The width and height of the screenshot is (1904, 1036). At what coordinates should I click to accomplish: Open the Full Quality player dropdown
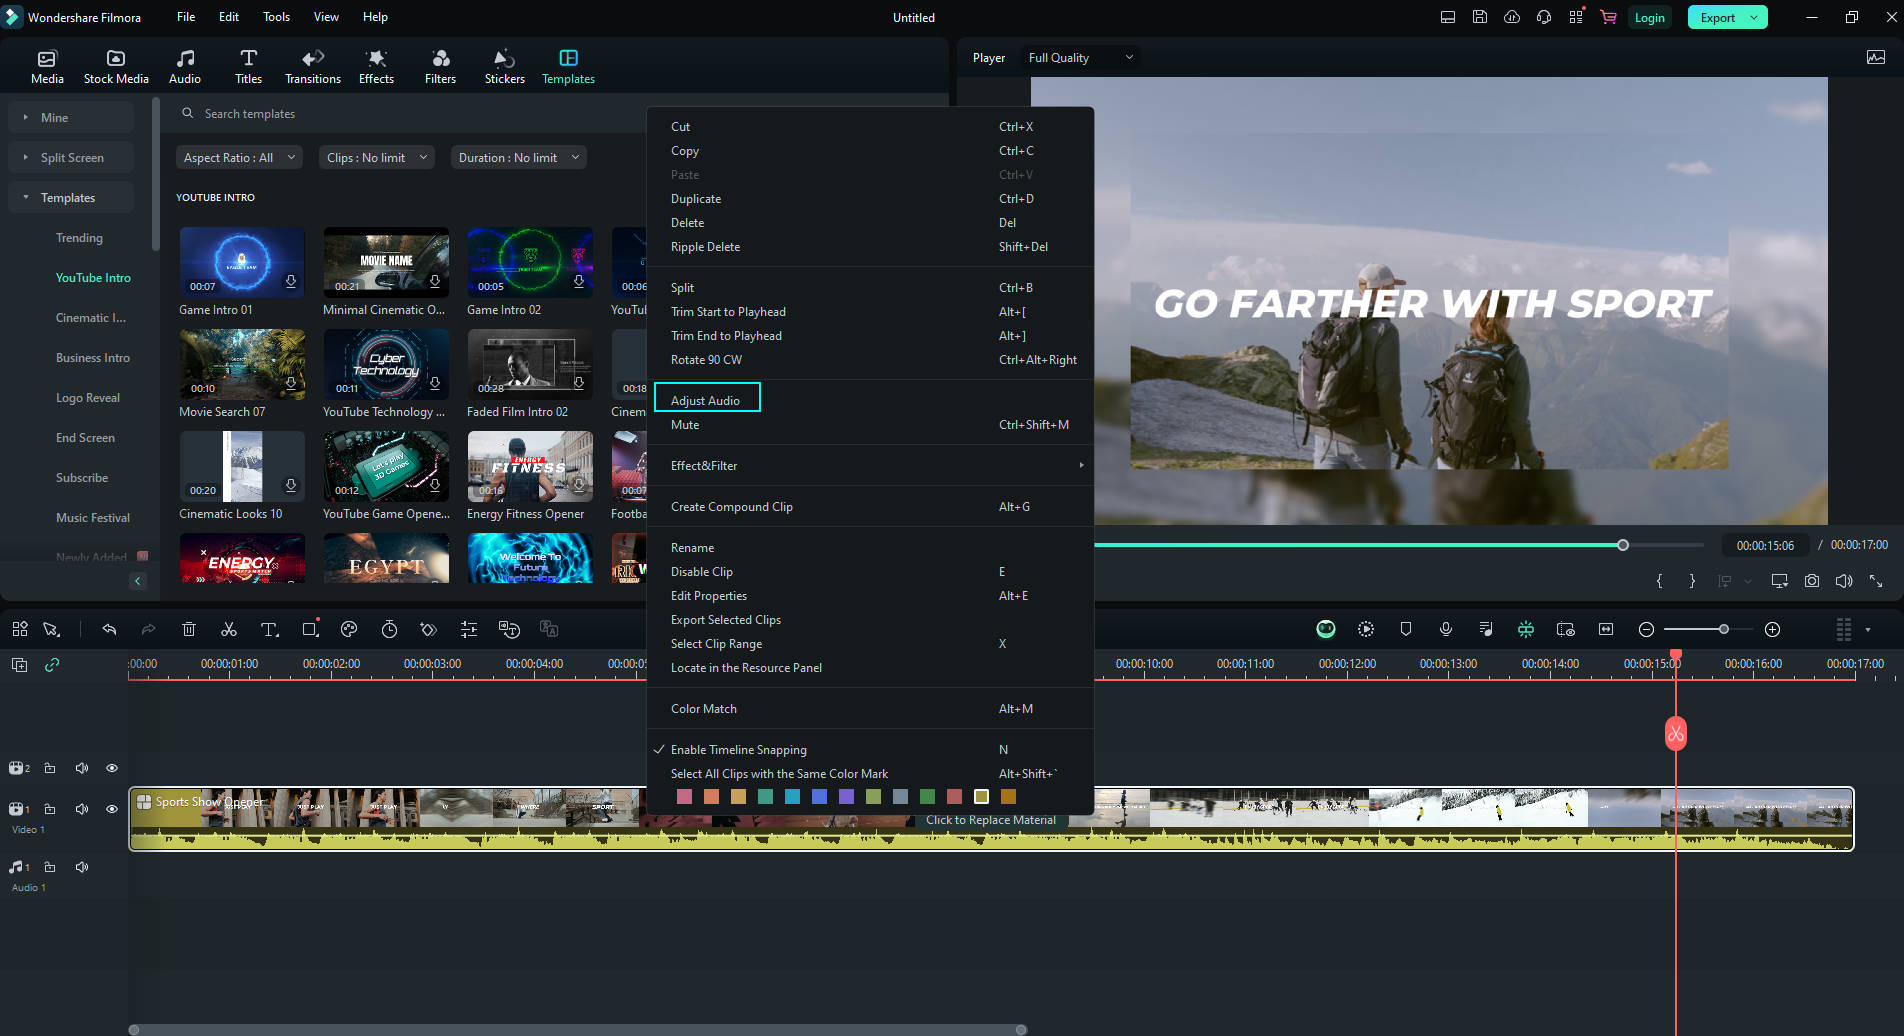1080,57
